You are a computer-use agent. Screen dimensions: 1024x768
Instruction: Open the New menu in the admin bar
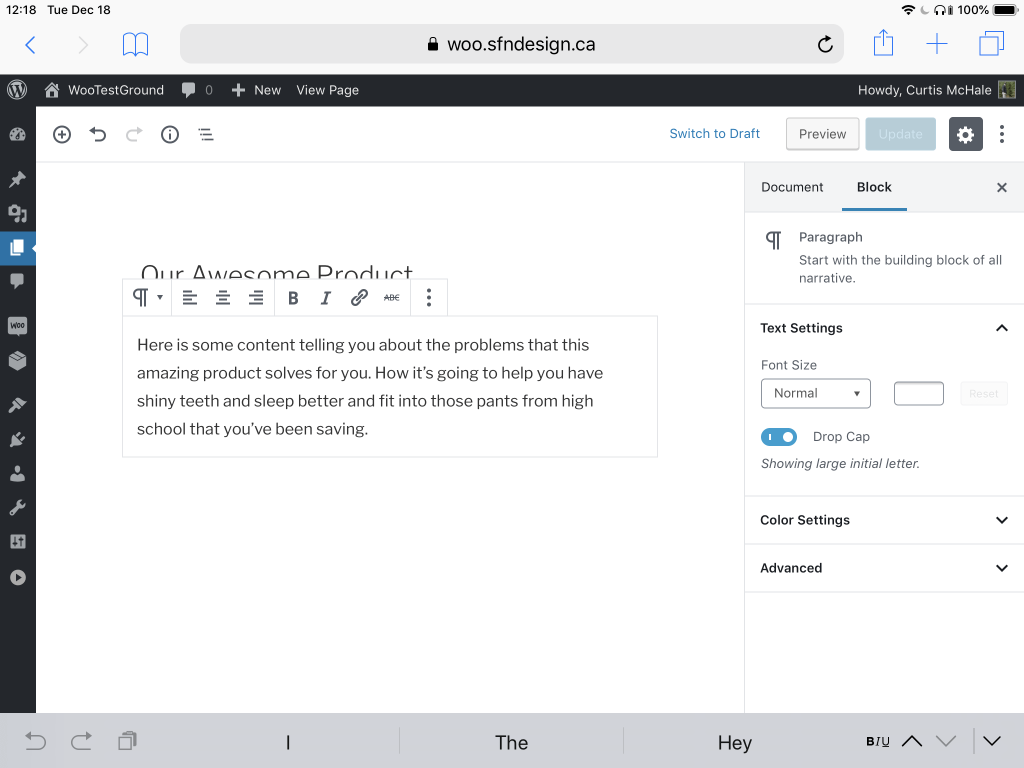pos(256,90)
